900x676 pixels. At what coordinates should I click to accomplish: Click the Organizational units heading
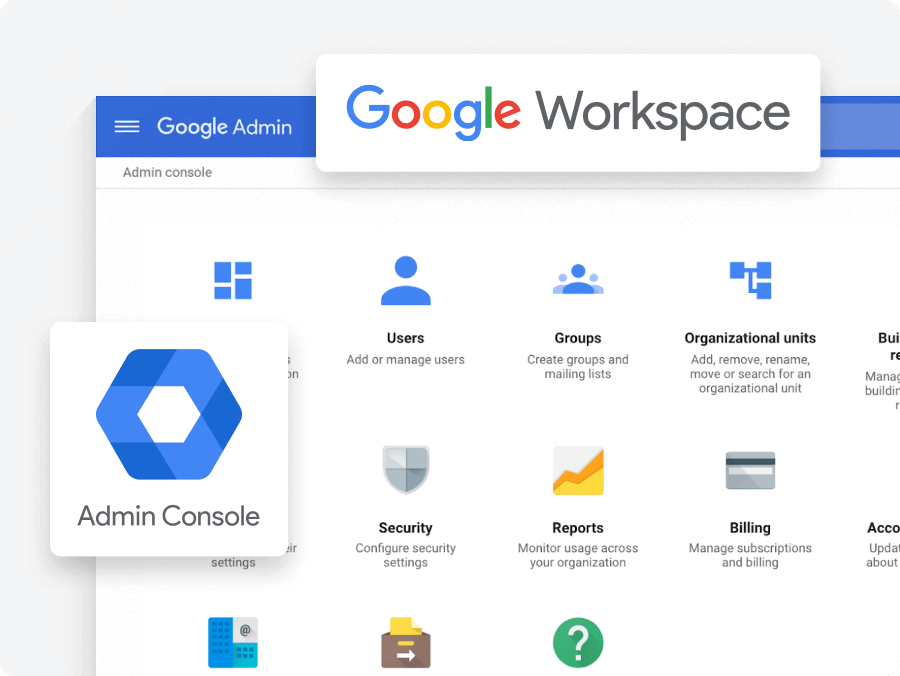(750, 338)
